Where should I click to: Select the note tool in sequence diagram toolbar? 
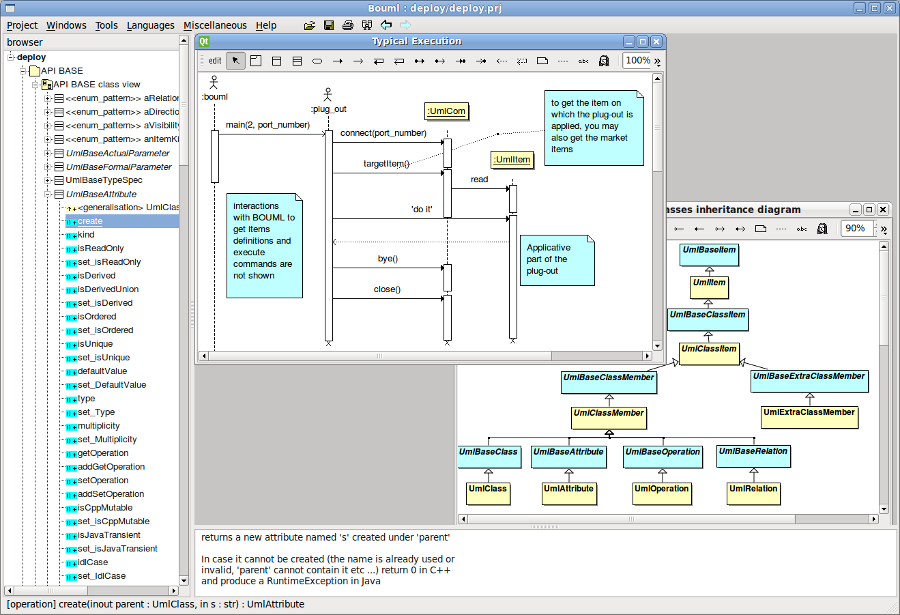pyautogui.click(x=542, y=61)
